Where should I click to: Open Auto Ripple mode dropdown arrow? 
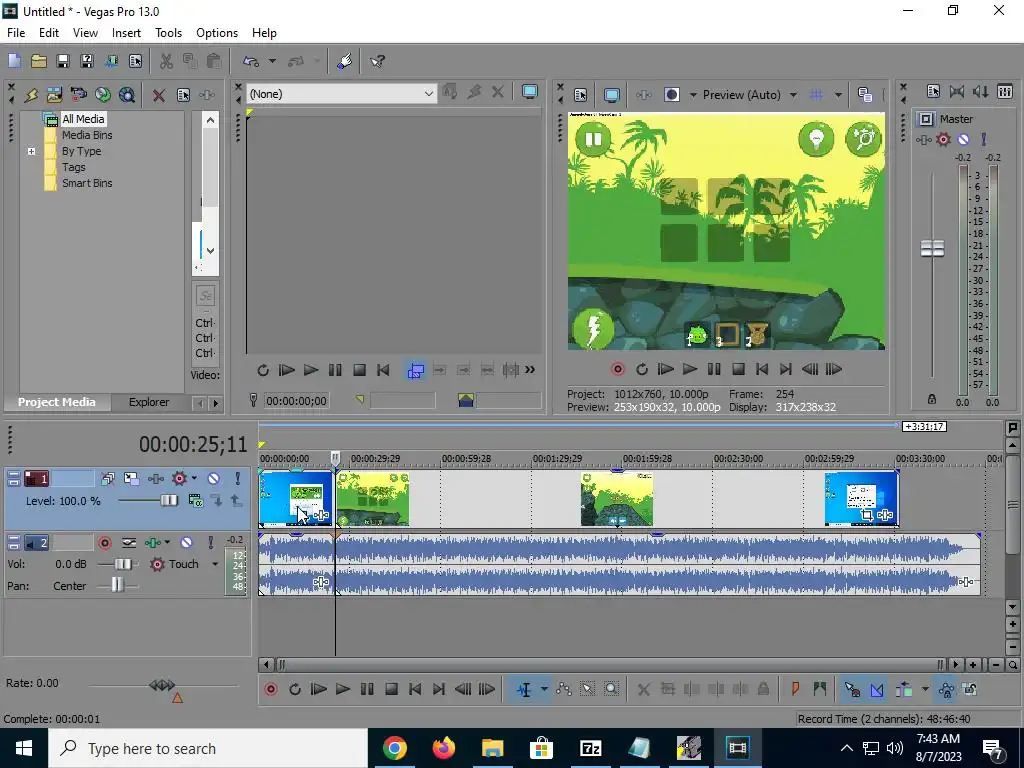coord(925,689)
